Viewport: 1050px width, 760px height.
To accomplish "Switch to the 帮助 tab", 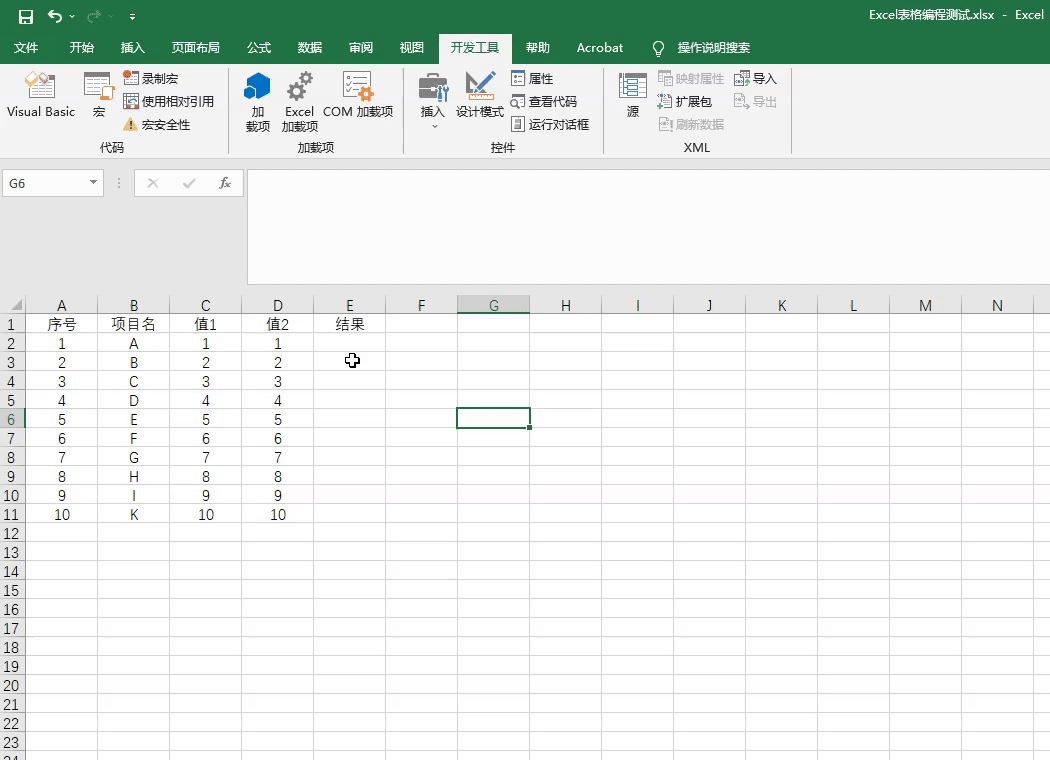I will [537, 48].
